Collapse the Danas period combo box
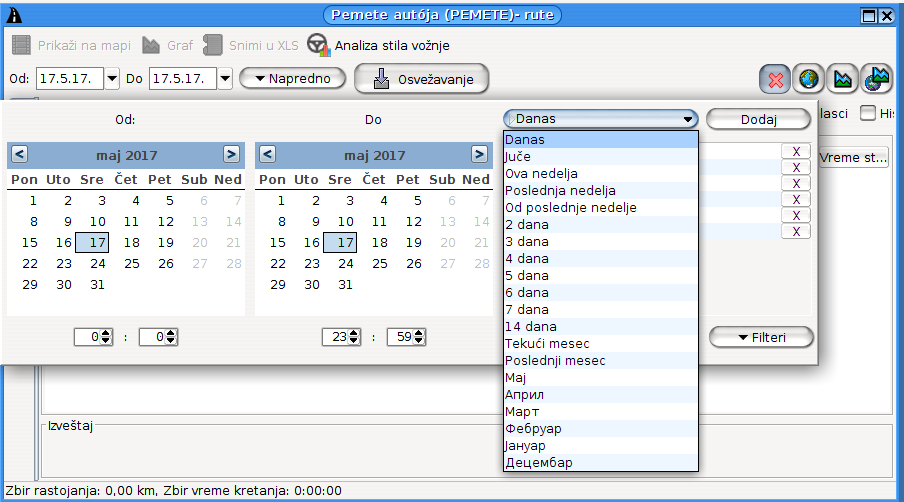904x502 pixels. pos(688,119)
